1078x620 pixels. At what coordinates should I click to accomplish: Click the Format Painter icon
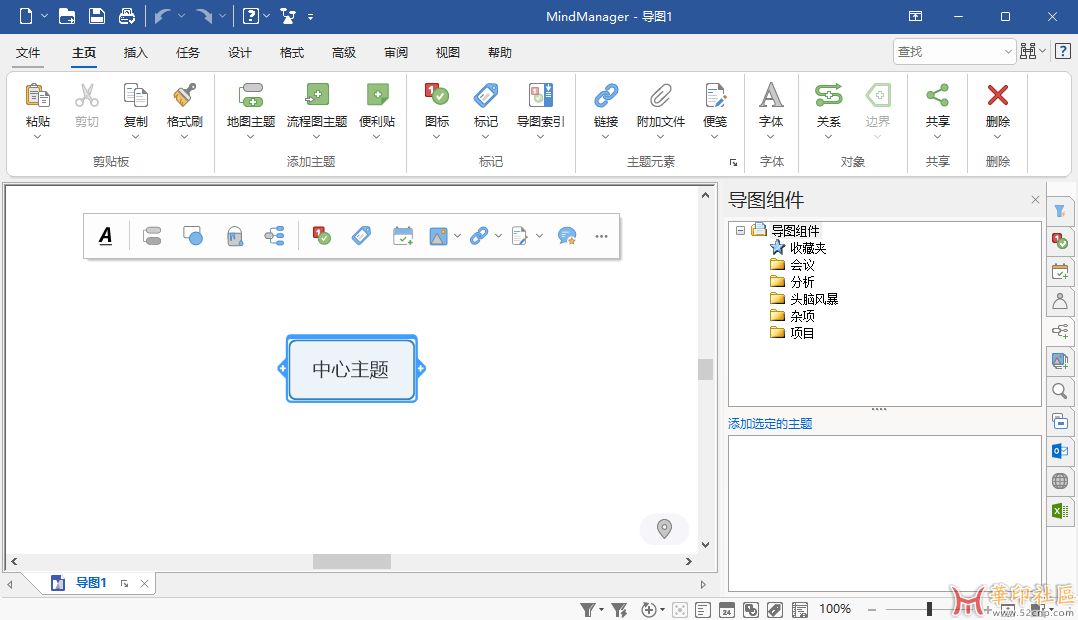coord(184,107)
